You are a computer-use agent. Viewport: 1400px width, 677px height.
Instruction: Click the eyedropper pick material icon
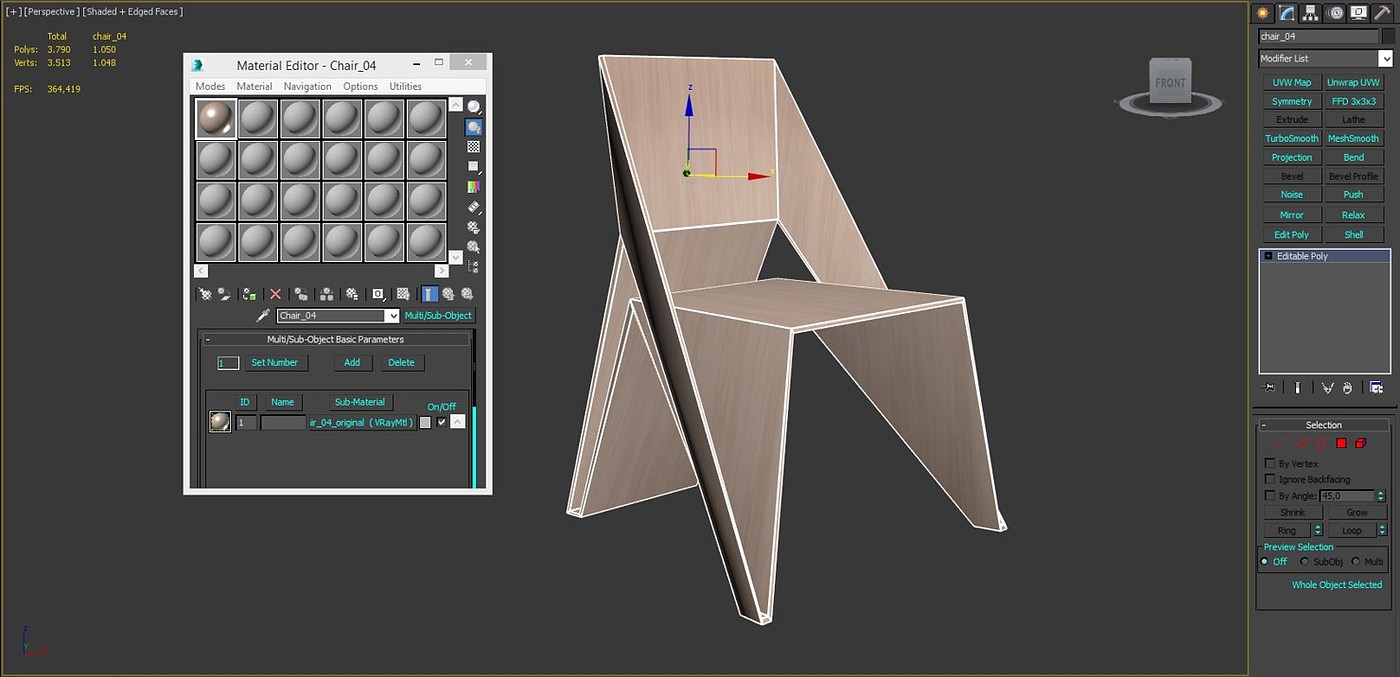tap(264, 316)
